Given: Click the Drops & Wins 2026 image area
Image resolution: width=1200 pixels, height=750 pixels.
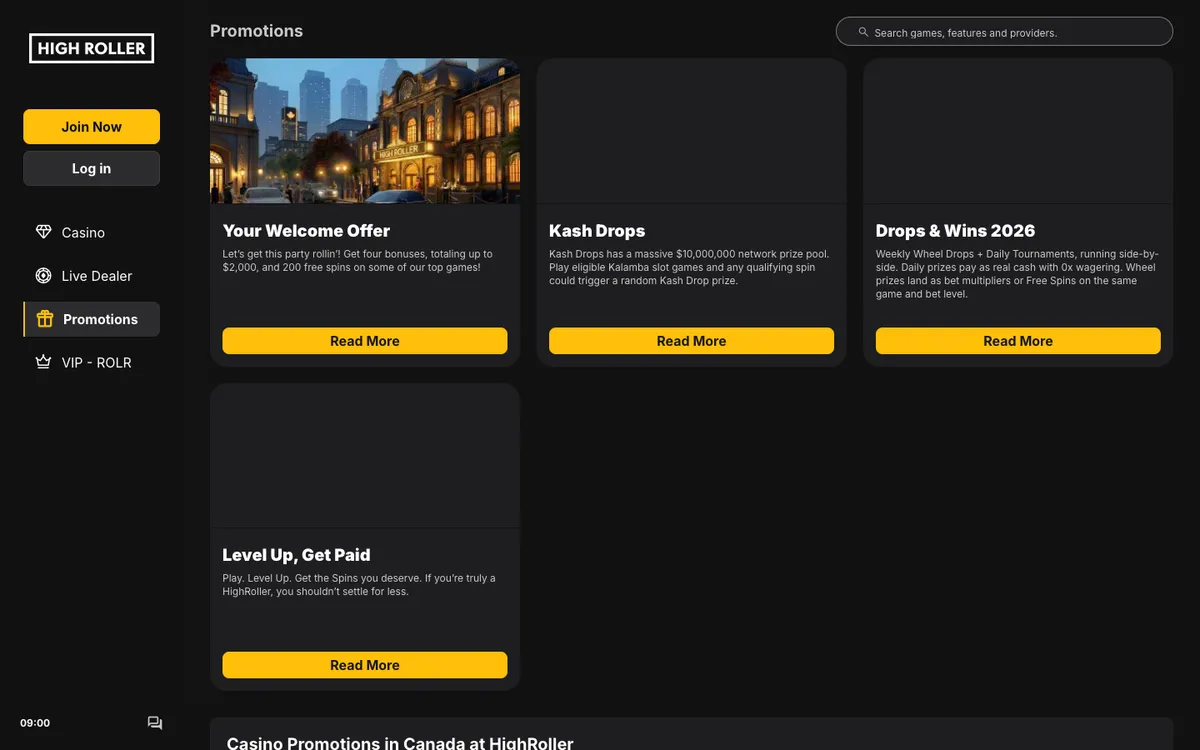Looking at the screenshot, I should 1018,131.
